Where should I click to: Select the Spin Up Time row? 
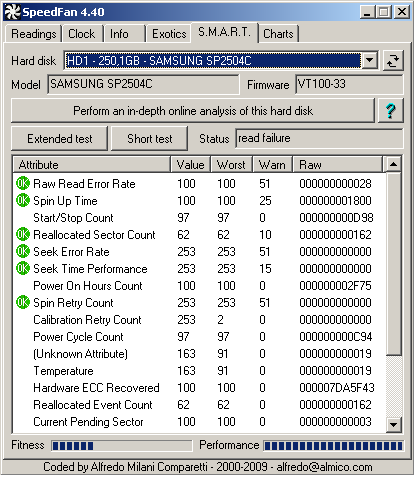click(199, 201)
